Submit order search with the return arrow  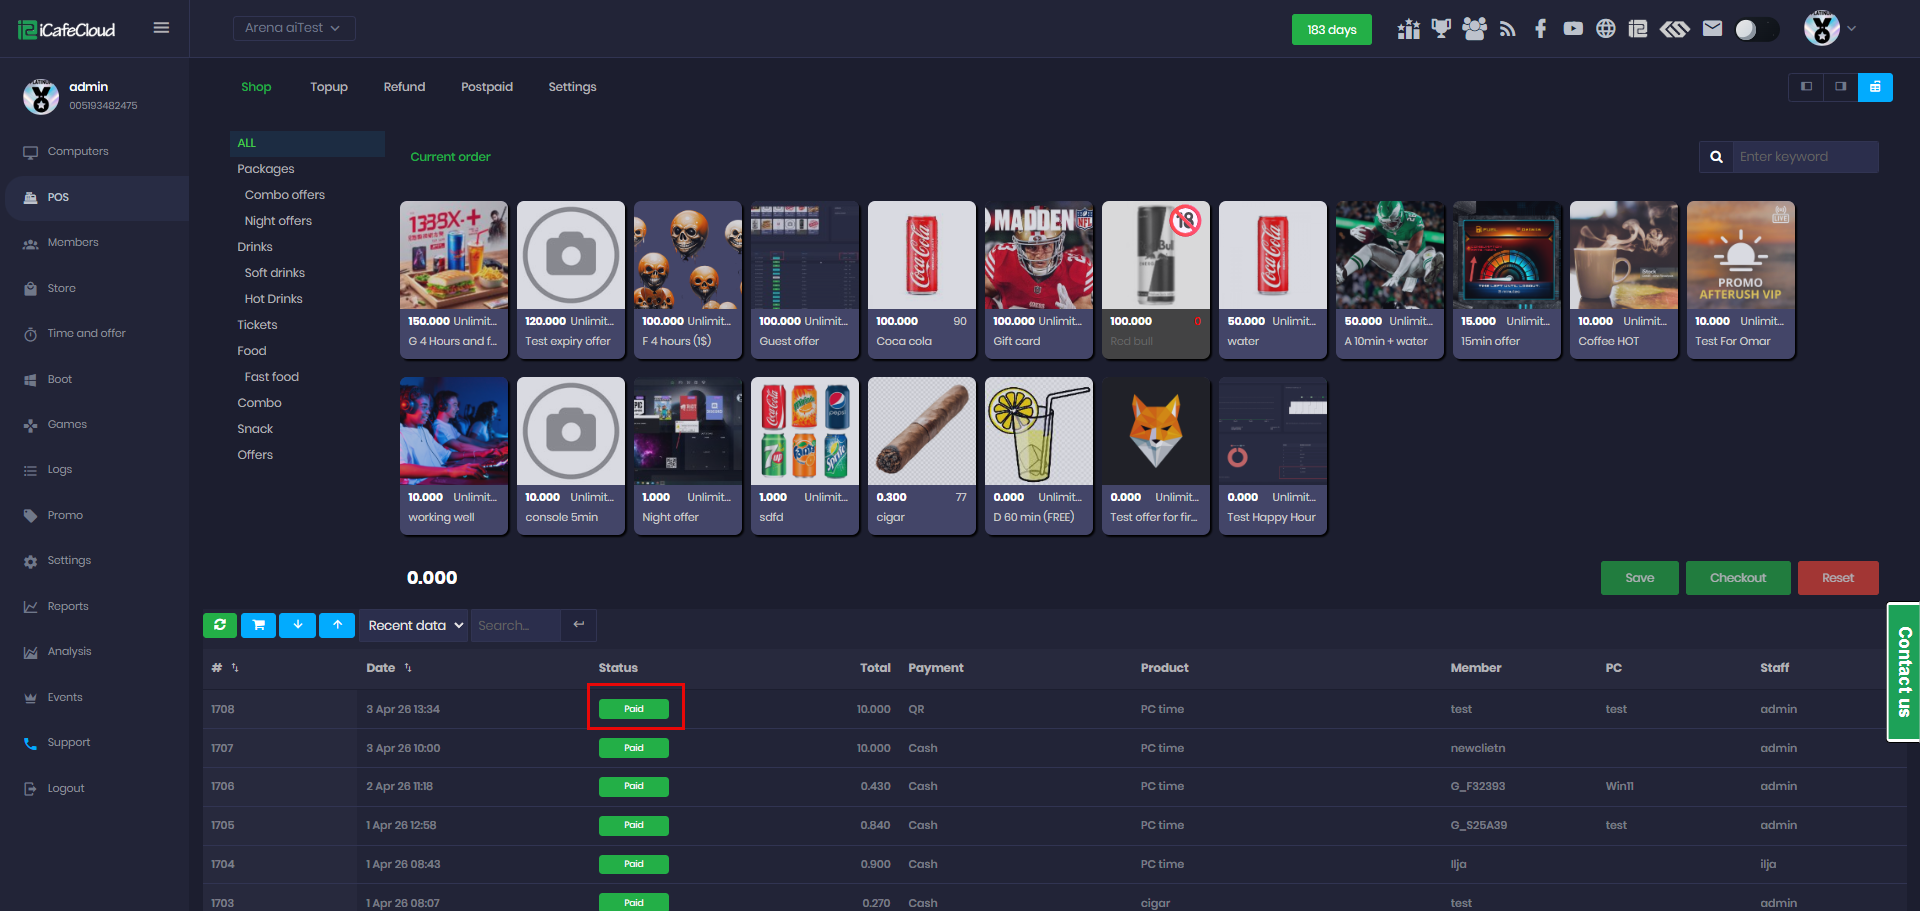point(579,625)
